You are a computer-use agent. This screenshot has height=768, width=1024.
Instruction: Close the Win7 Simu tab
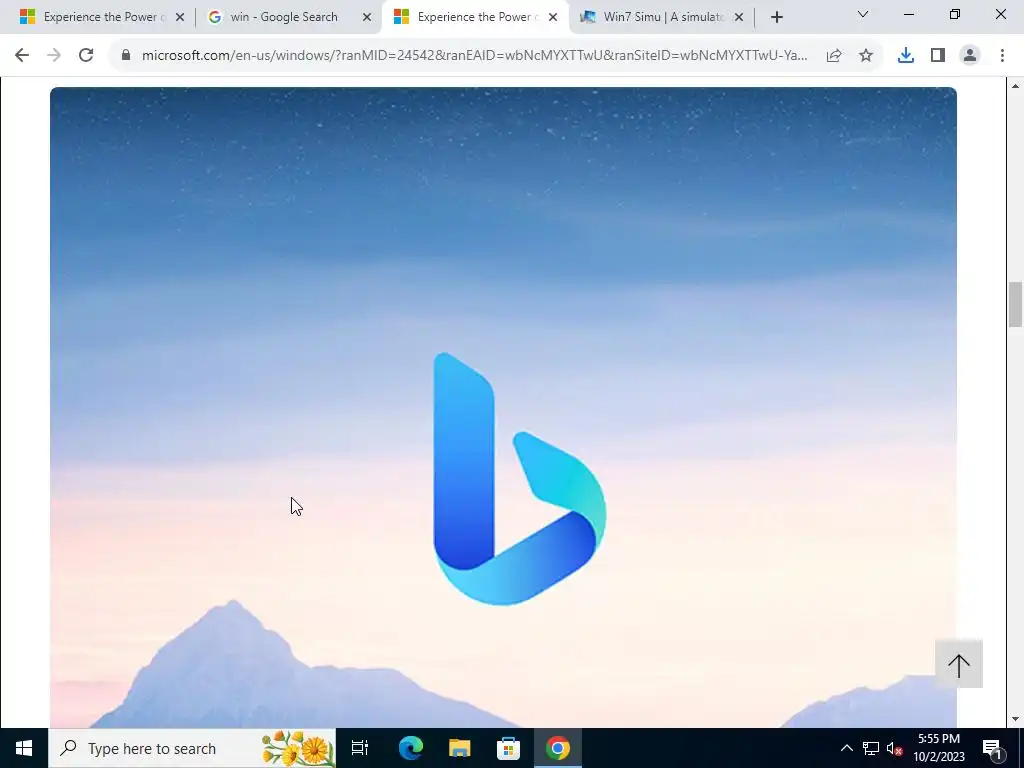(x=739, y=17)
